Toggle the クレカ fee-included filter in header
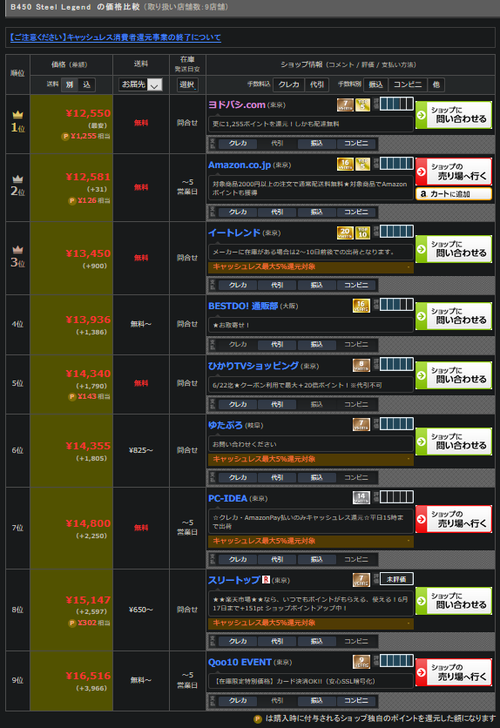Image resolution: width=500 pixels, height=728 pixels. (289, 84)
